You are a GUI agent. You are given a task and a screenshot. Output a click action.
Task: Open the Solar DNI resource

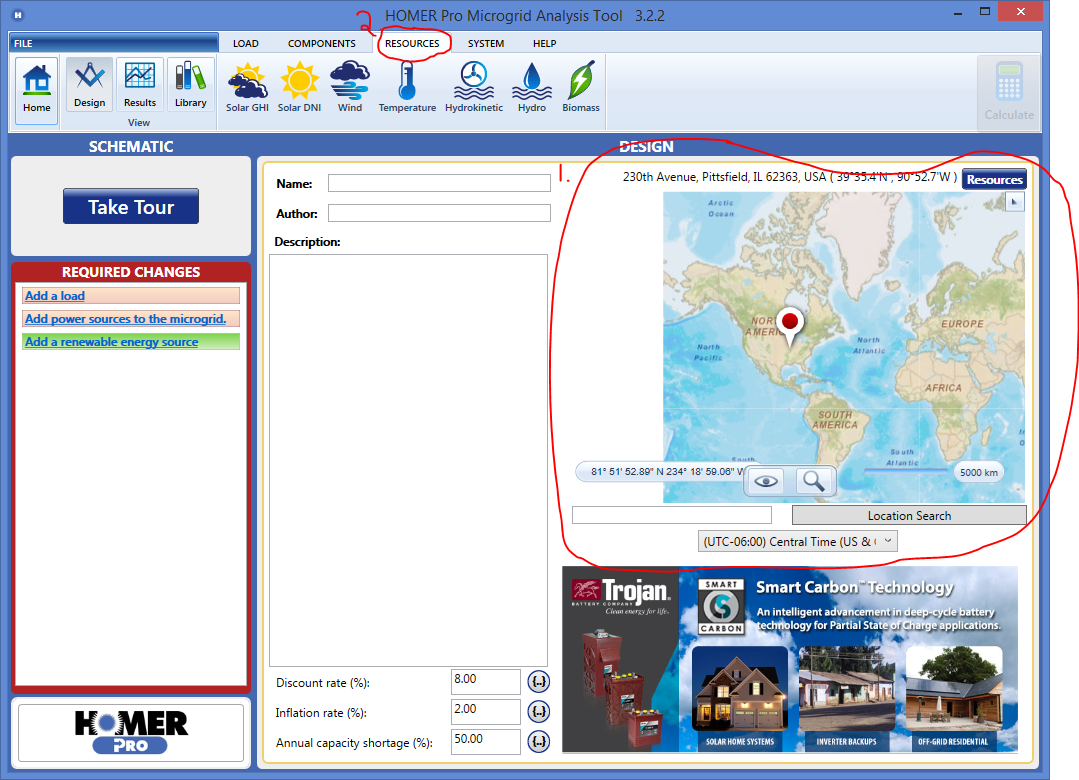pos(299,86)
